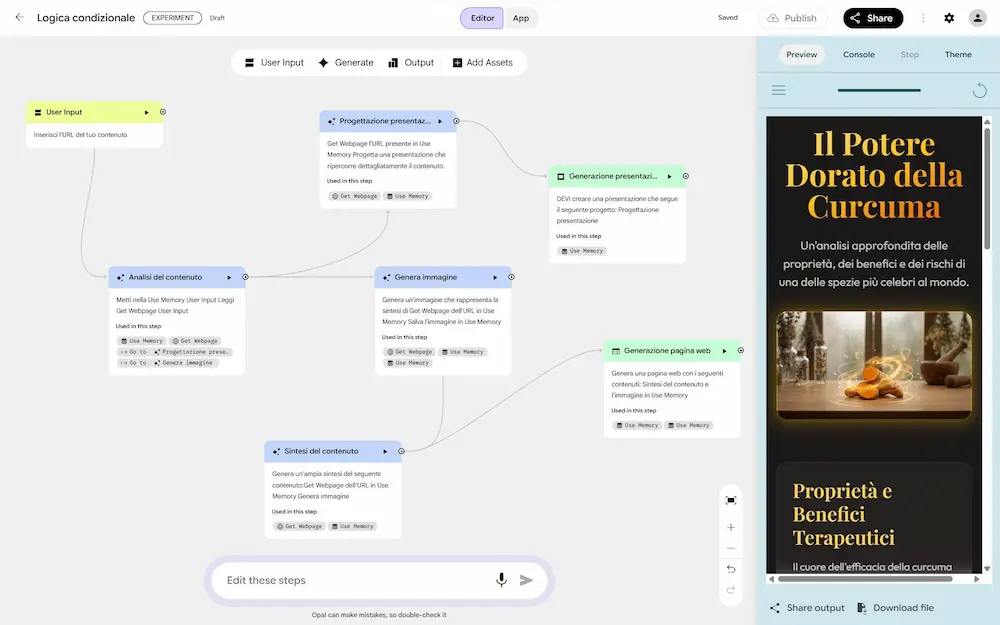Fit the canvas to screen

[731, 501]
